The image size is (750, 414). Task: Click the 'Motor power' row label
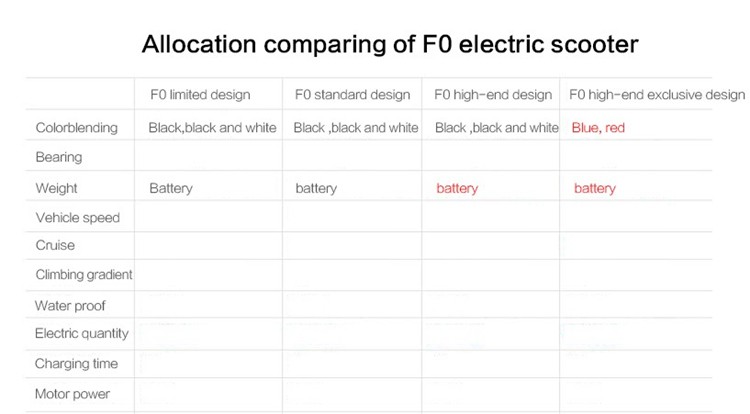click(72, 394)
